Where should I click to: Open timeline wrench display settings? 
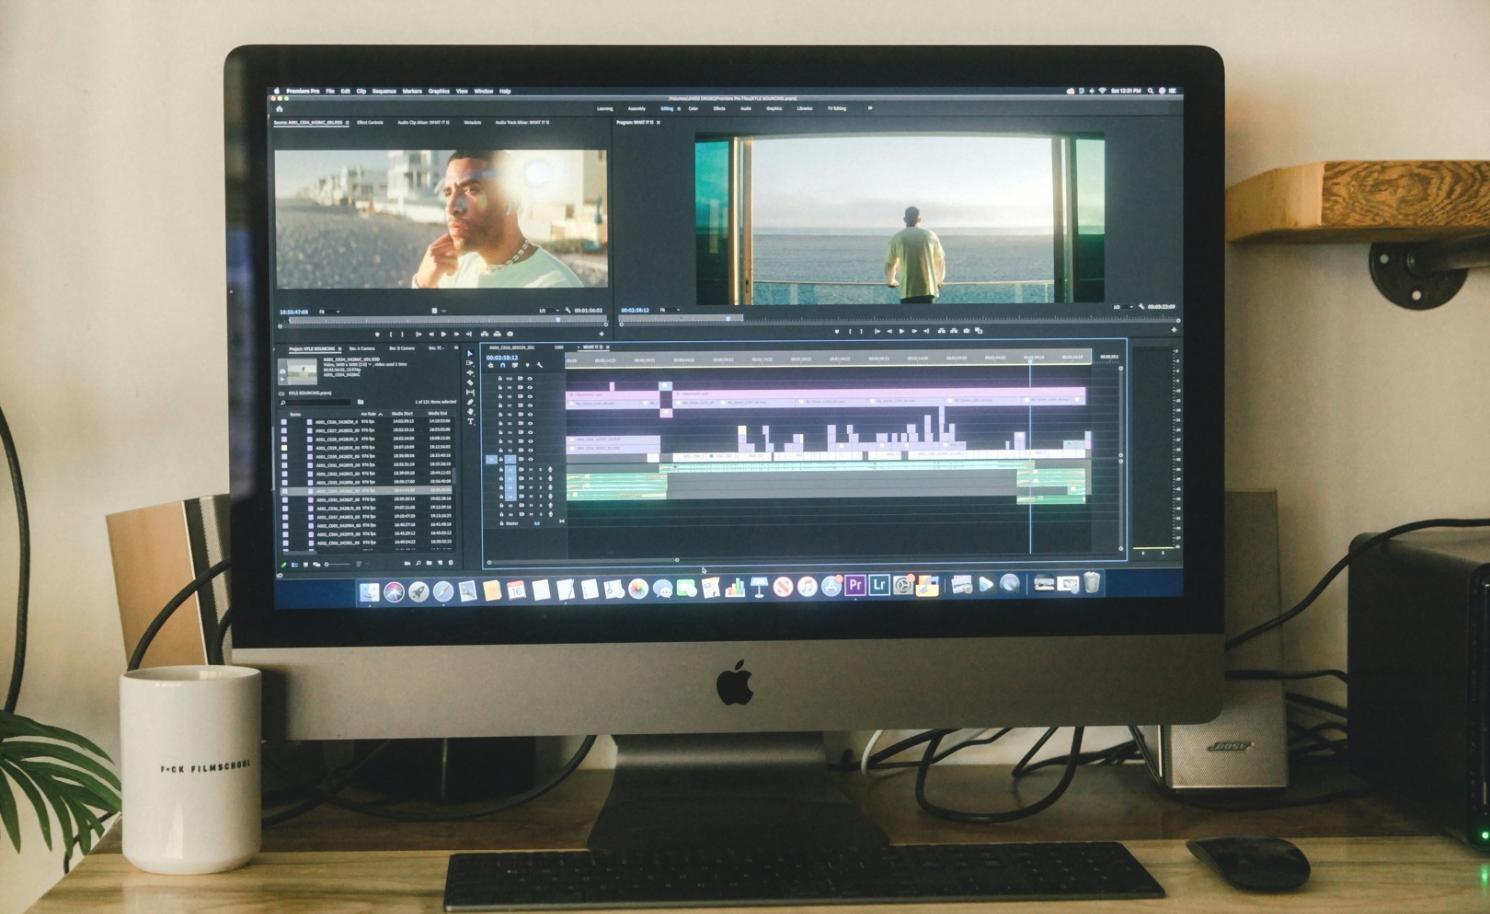[x=540, y=365]
